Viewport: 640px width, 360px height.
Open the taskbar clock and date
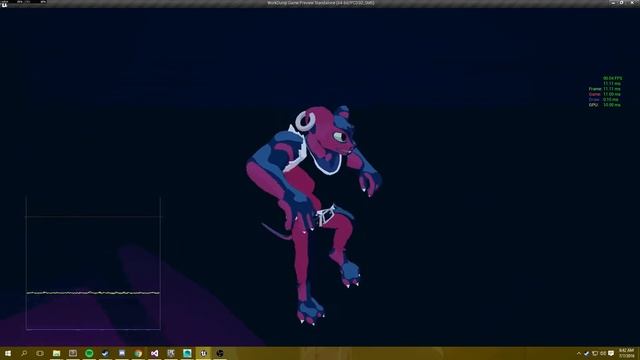[627, 353]
